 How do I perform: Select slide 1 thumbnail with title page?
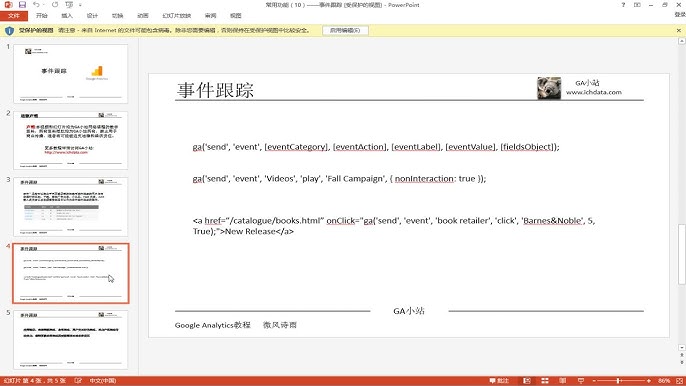(70, 74)
